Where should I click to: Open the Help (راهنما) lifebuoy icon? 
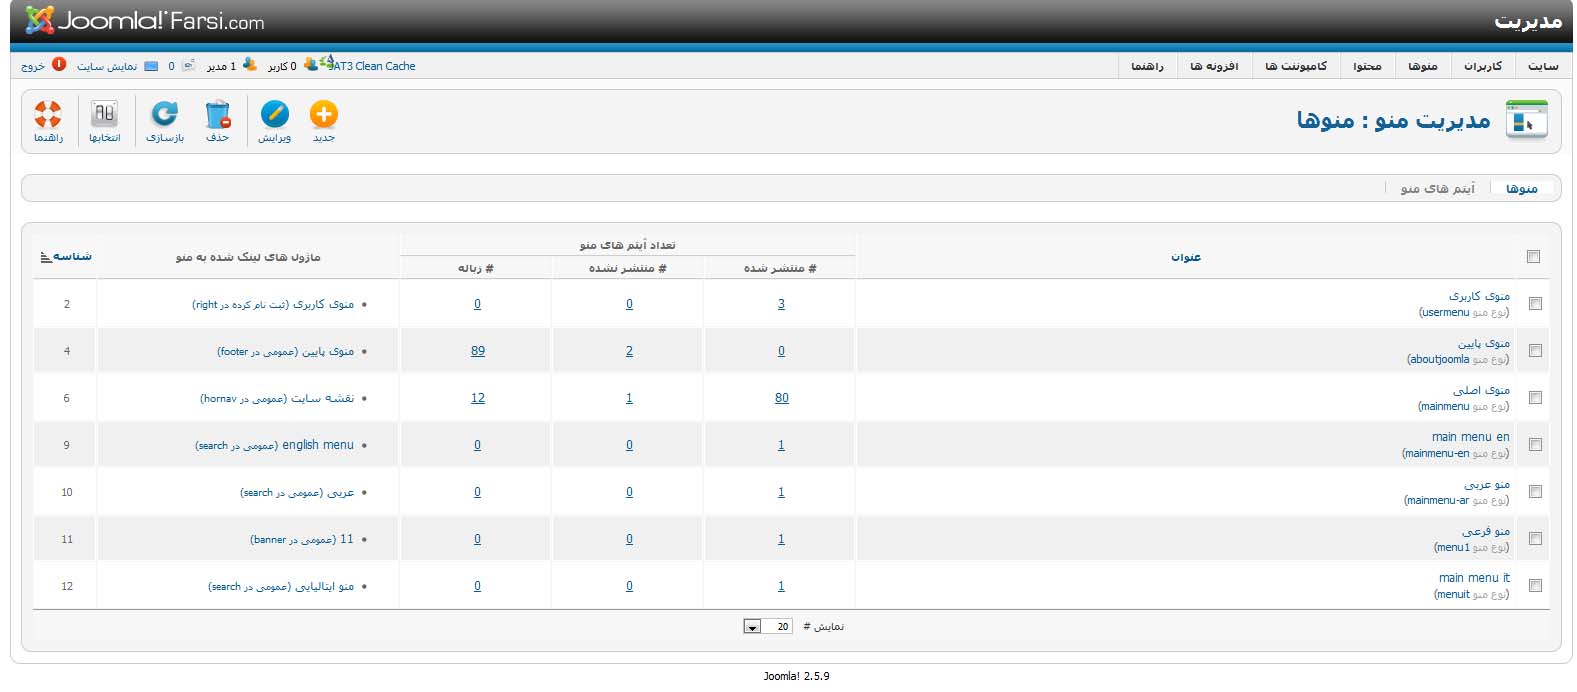[x=48, y=115]
